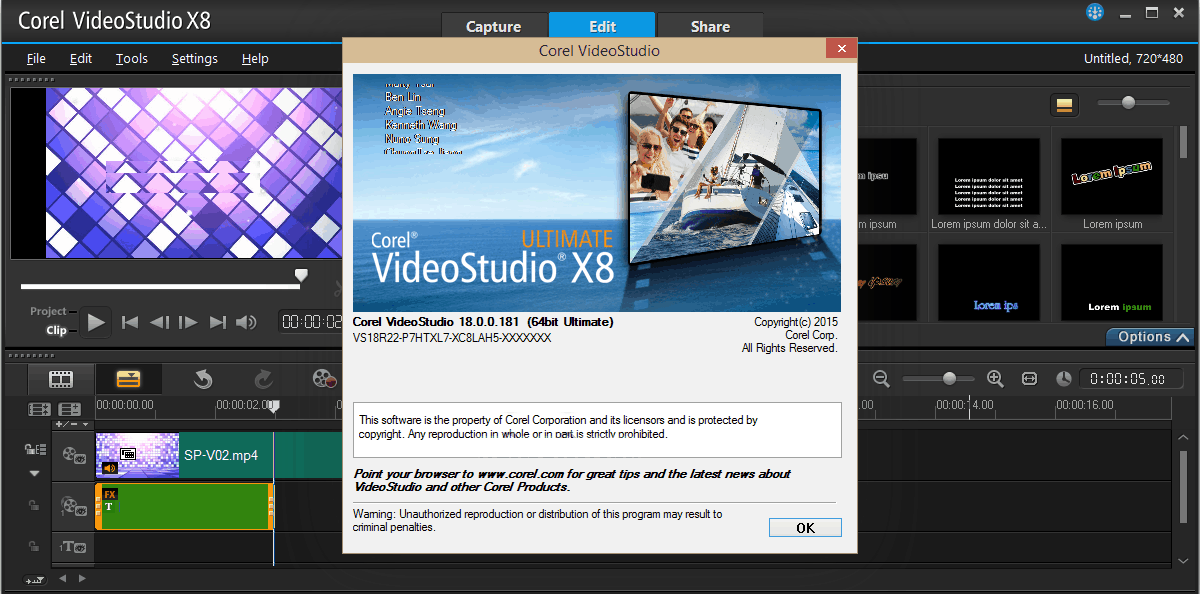
Task: Undo the last action in timeline toolbar
Action: [203, 379]
